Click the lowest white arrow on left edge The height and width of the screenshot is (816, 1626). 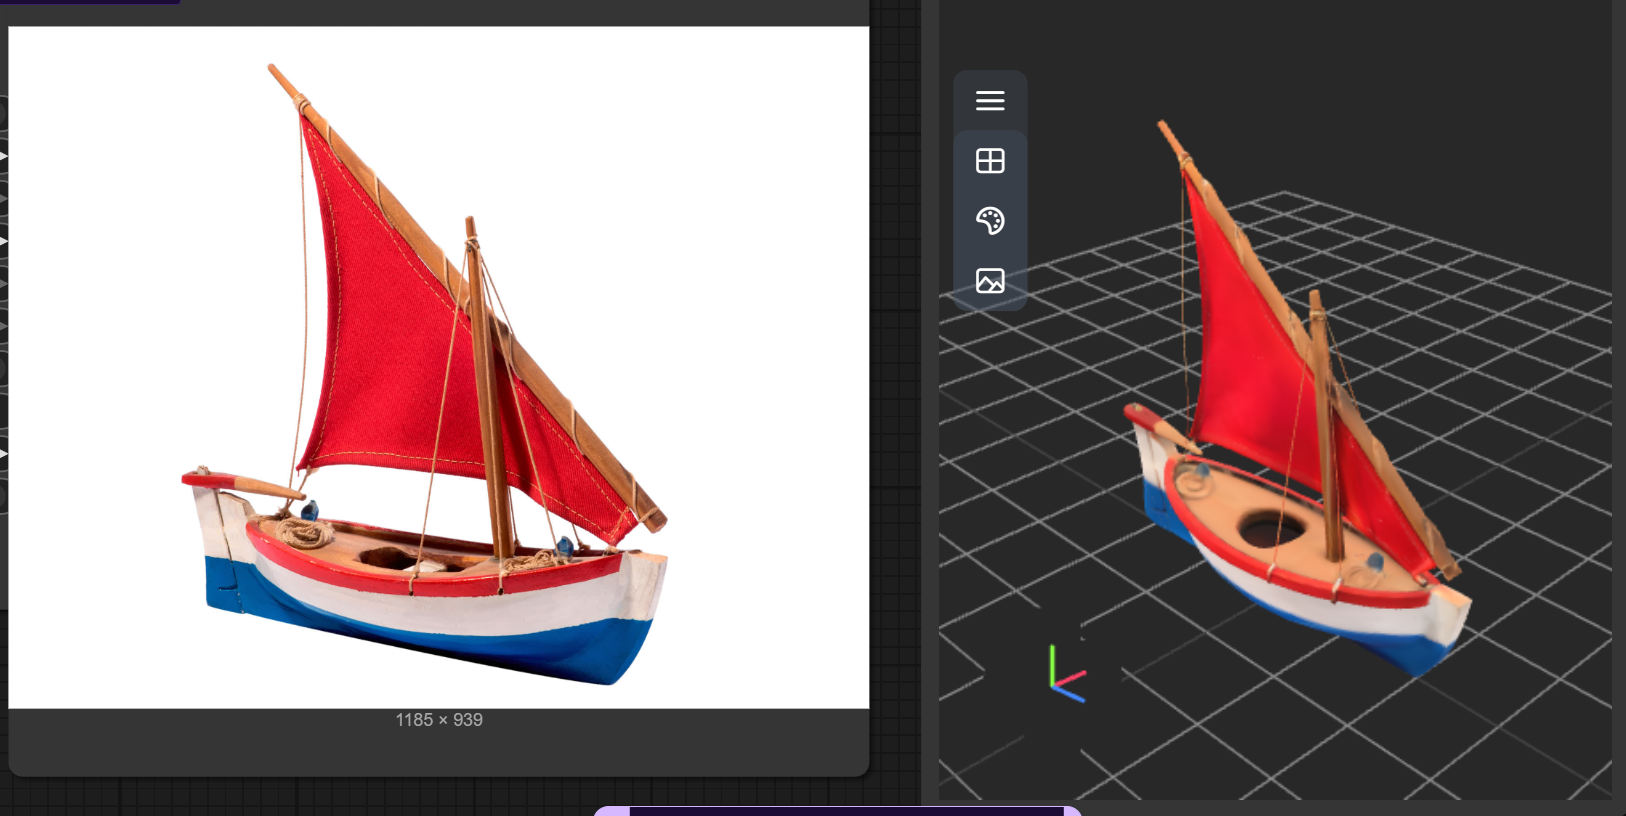tap(4, 454)
